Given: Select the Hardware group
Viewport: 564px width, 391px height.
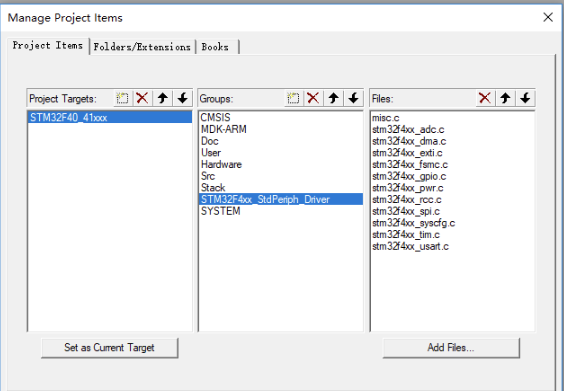Looking at the screenshot, I should click(281, 164).
